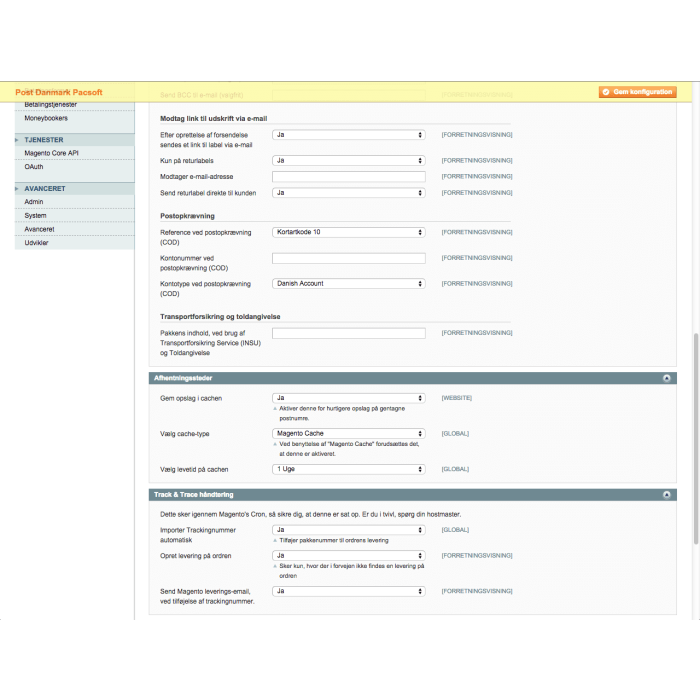
Task: Open the Kortartkode 10 reference dropdown
Action: click(x=349, y=232)
